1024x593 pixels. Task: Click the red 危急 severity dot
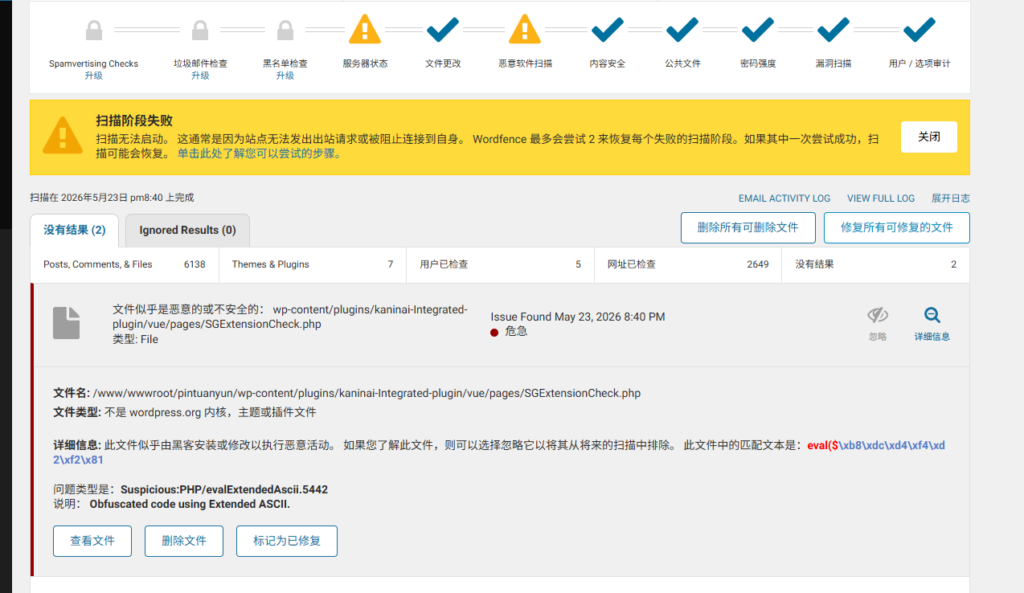pos(494,332)
